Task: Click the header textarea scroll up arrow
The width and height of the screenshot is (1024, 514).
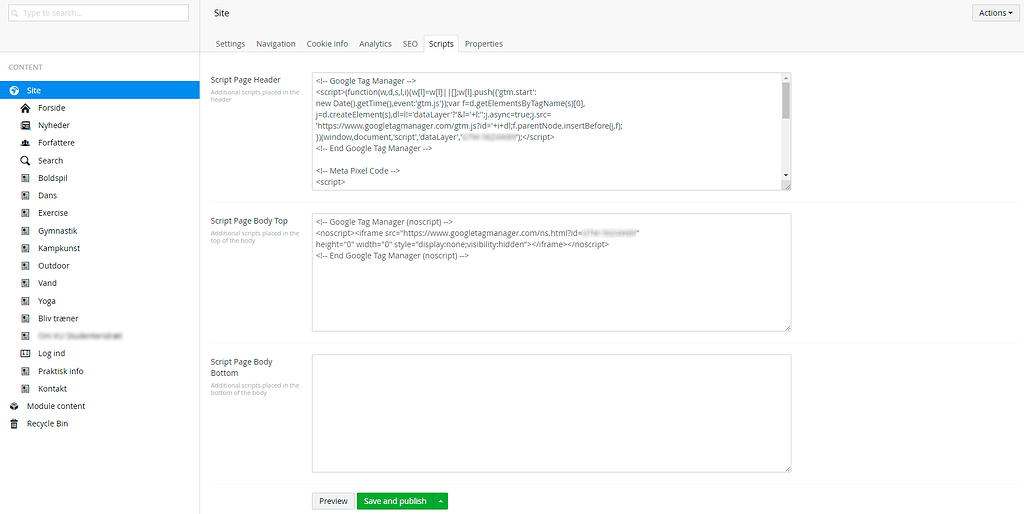Action: coord(786,77)
